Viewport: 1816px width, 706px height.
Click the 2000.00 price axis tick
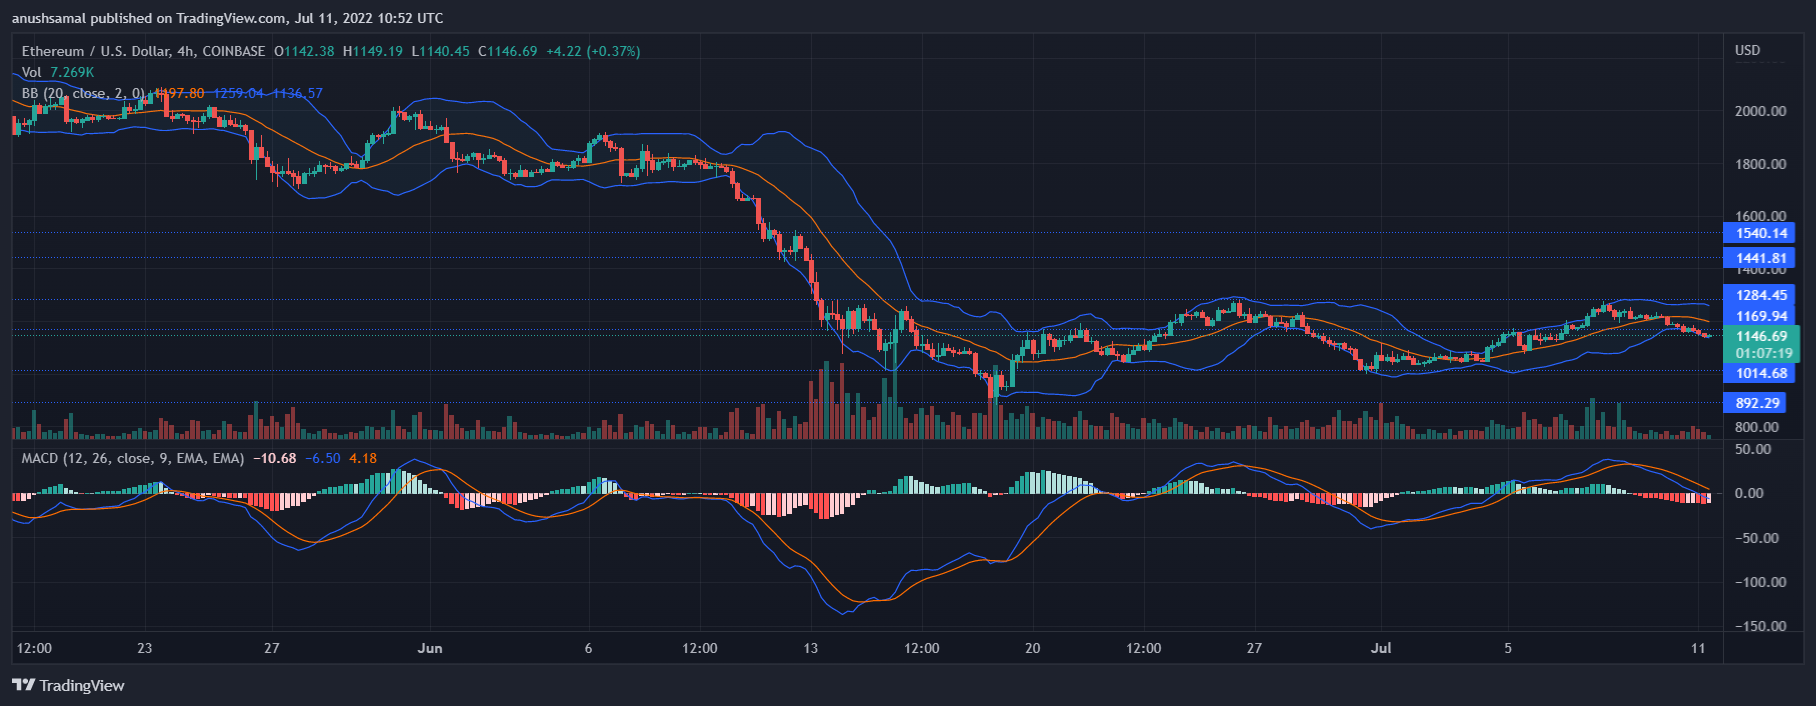1760,111
